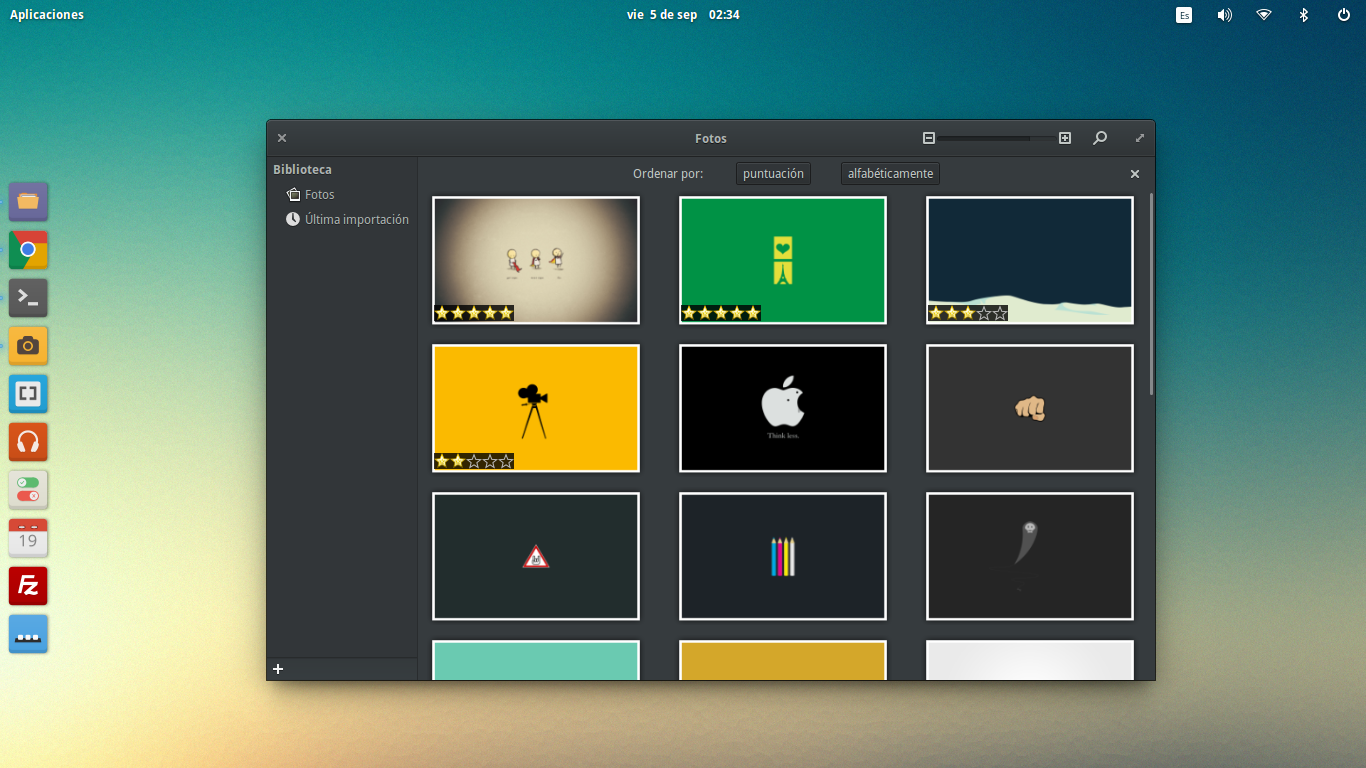1366x768 pixels.
Task: Select the red warning triangle photo
Action: (536, 556)
